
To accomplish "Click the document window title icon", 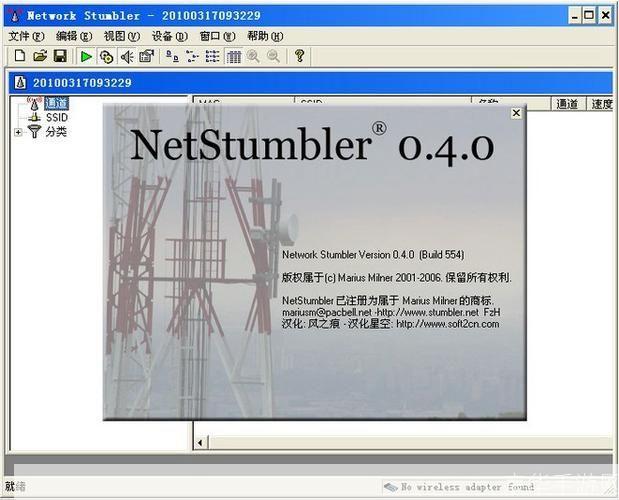I will (x=20, y=83).
